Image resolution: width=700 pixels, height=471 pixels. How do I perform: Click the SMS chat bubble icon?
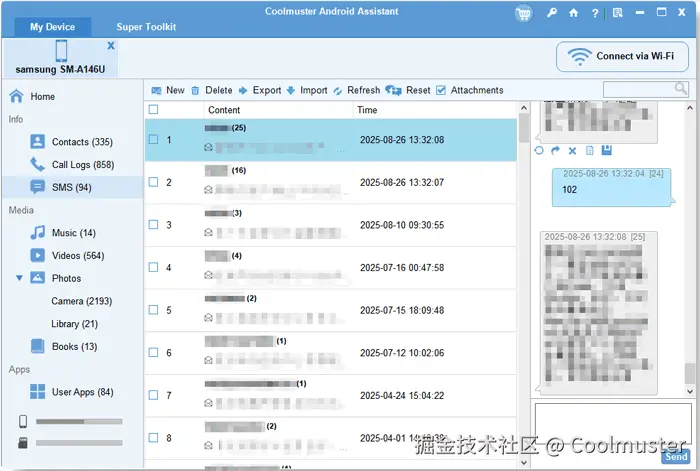click(38, 187)
